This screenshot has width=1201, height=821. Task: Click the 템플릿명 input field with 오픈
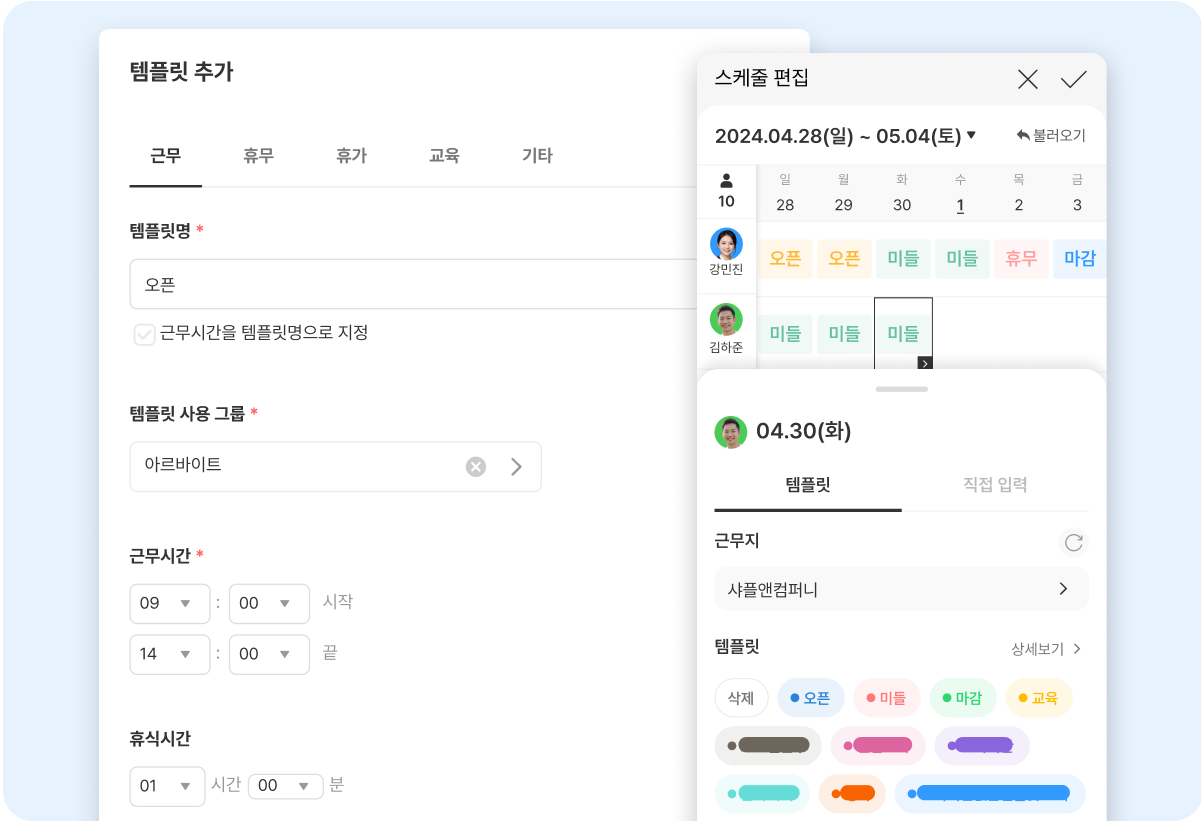click(x=413, y=284)
